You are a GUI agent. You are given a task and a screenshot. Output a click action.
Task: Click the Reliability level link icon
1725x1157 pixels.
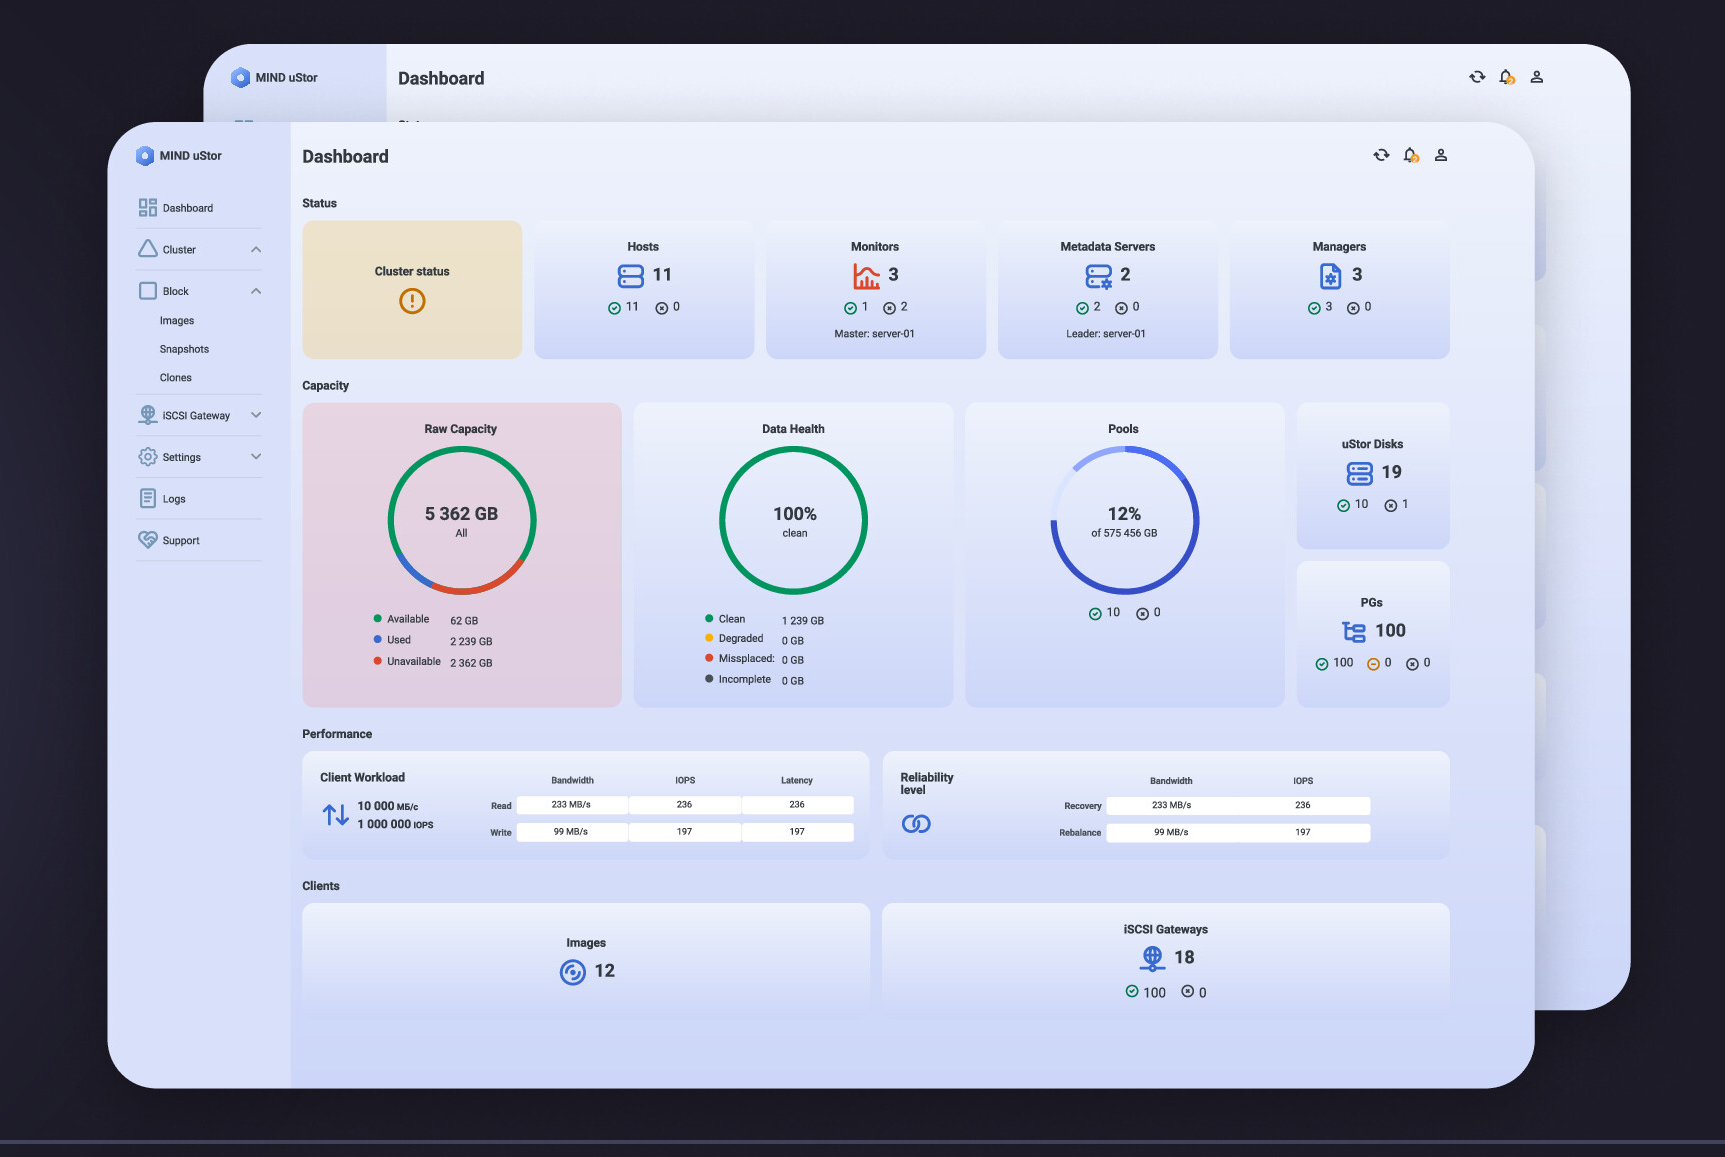tap(916, 824)
